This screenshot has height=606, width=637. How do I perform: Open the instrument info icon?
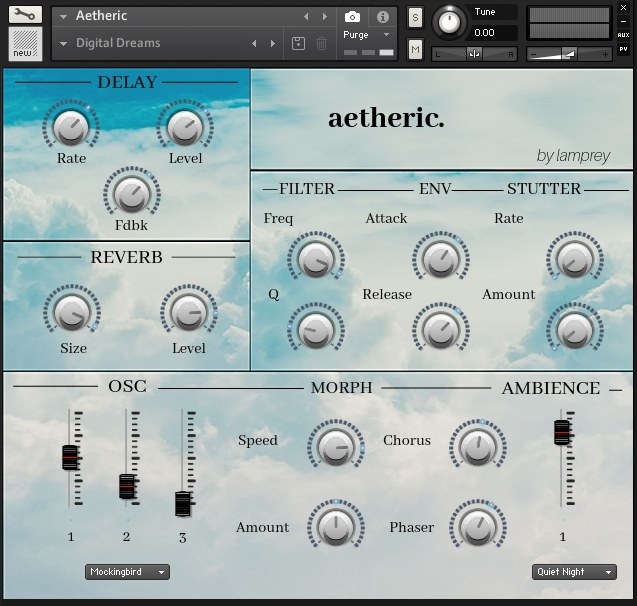(382, 17)
